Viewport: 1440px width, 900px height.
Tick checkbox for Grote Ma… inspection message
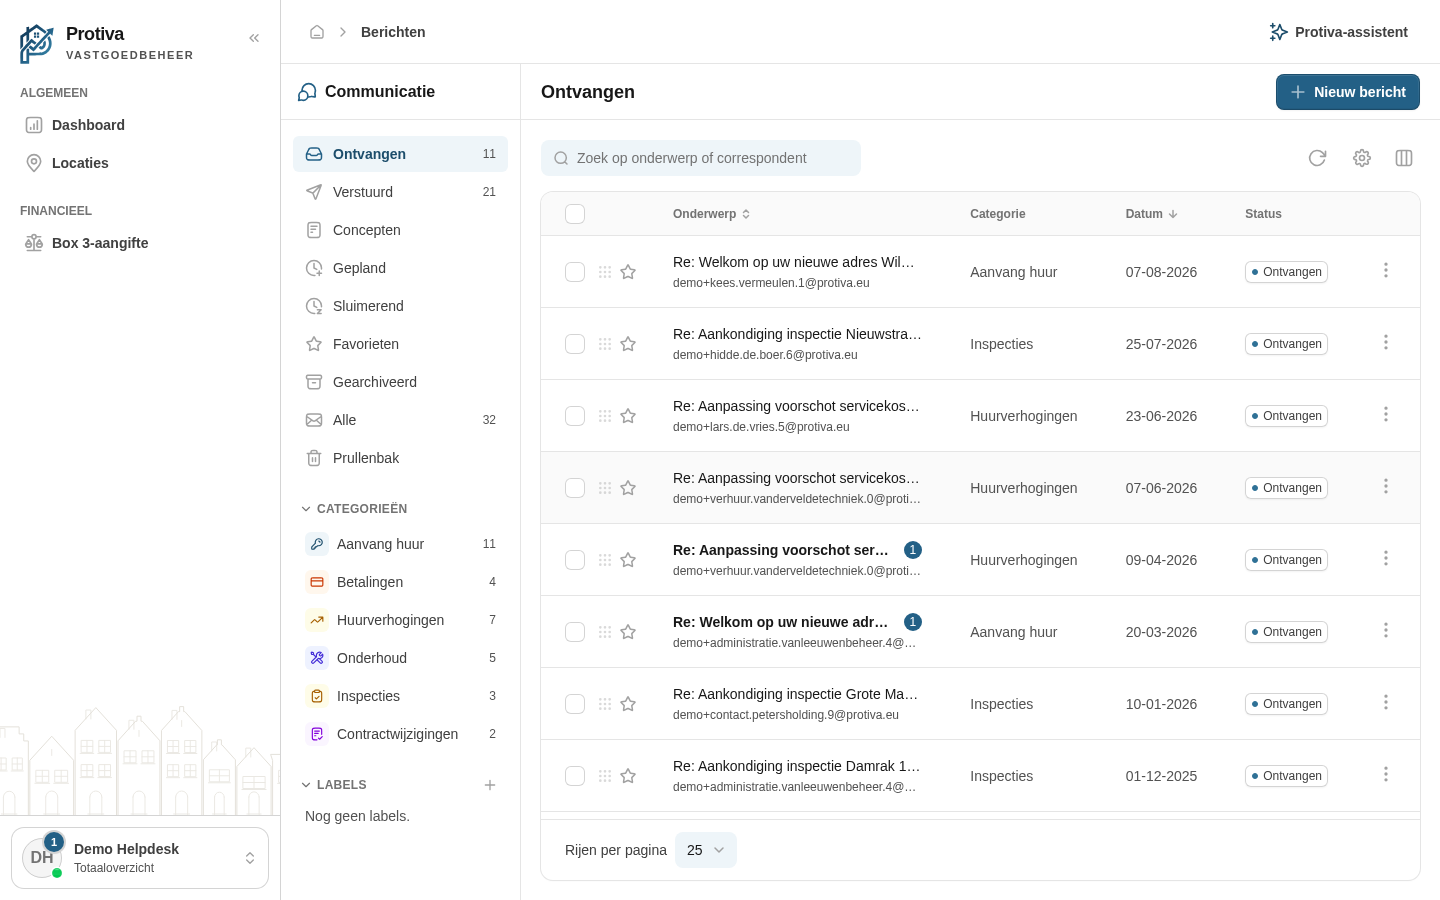pyautogui.click(x=575, y=704)
